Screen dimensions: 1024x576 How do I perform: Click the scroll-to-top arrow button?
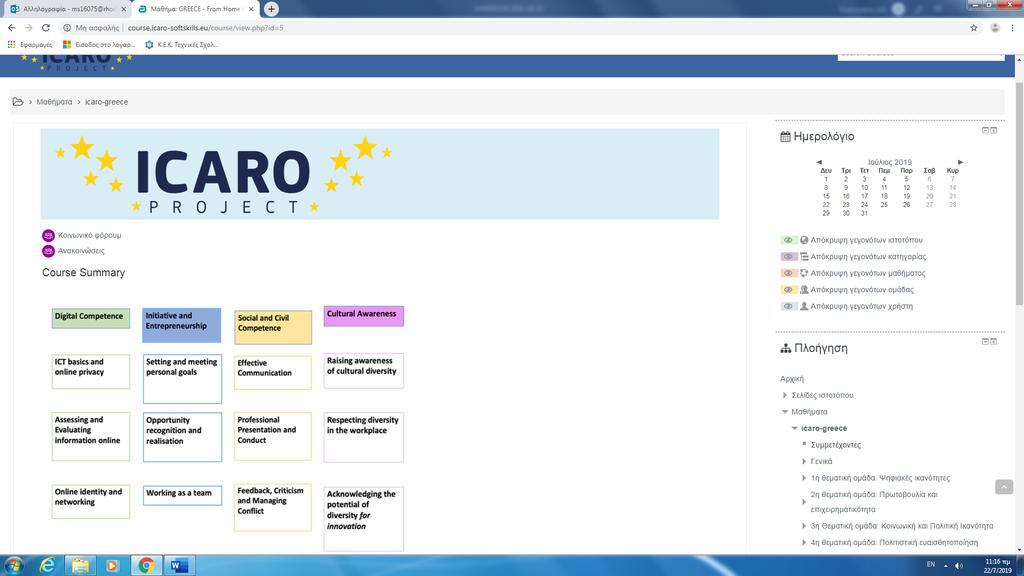(1004, 487)
